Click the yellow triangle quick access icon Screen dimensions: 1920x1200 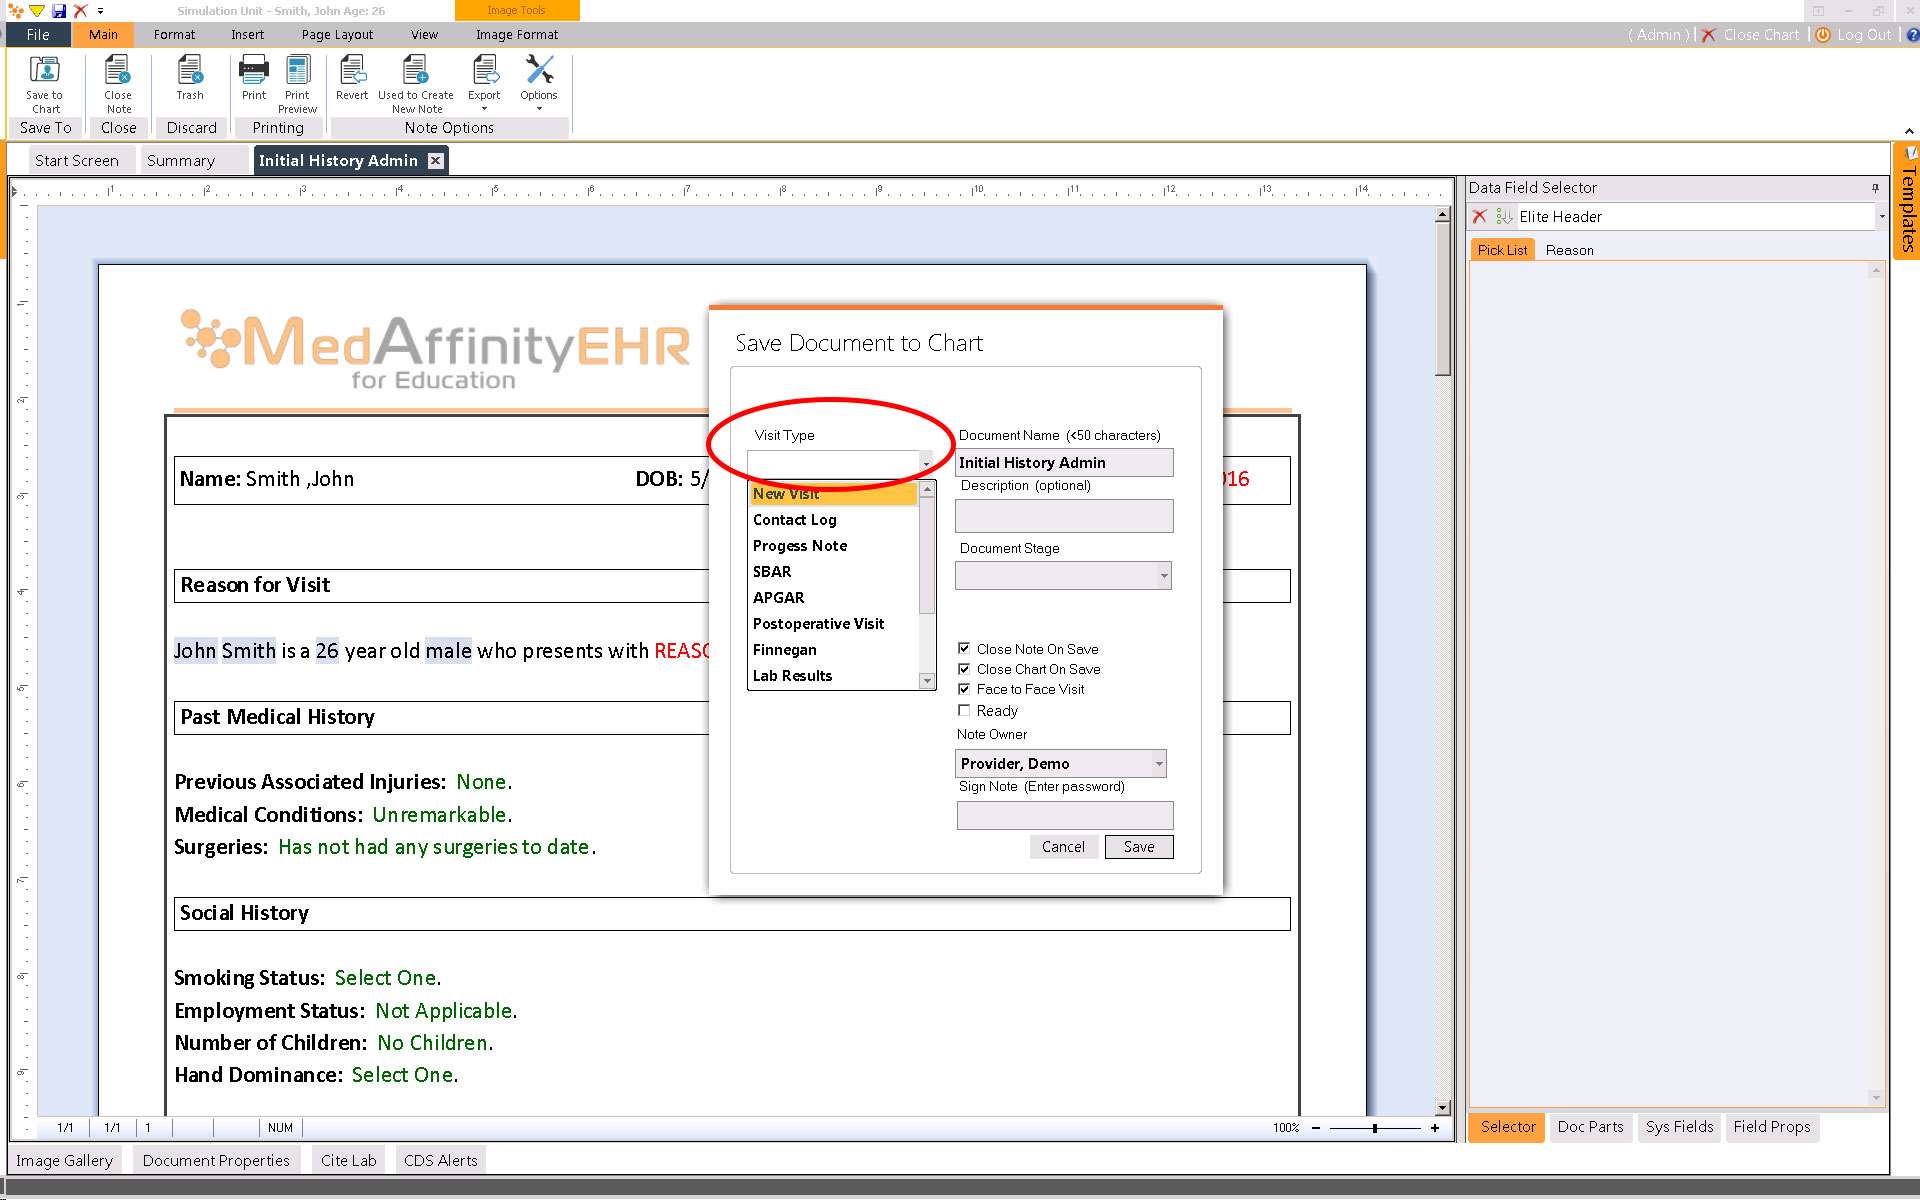tap(36, 11)
